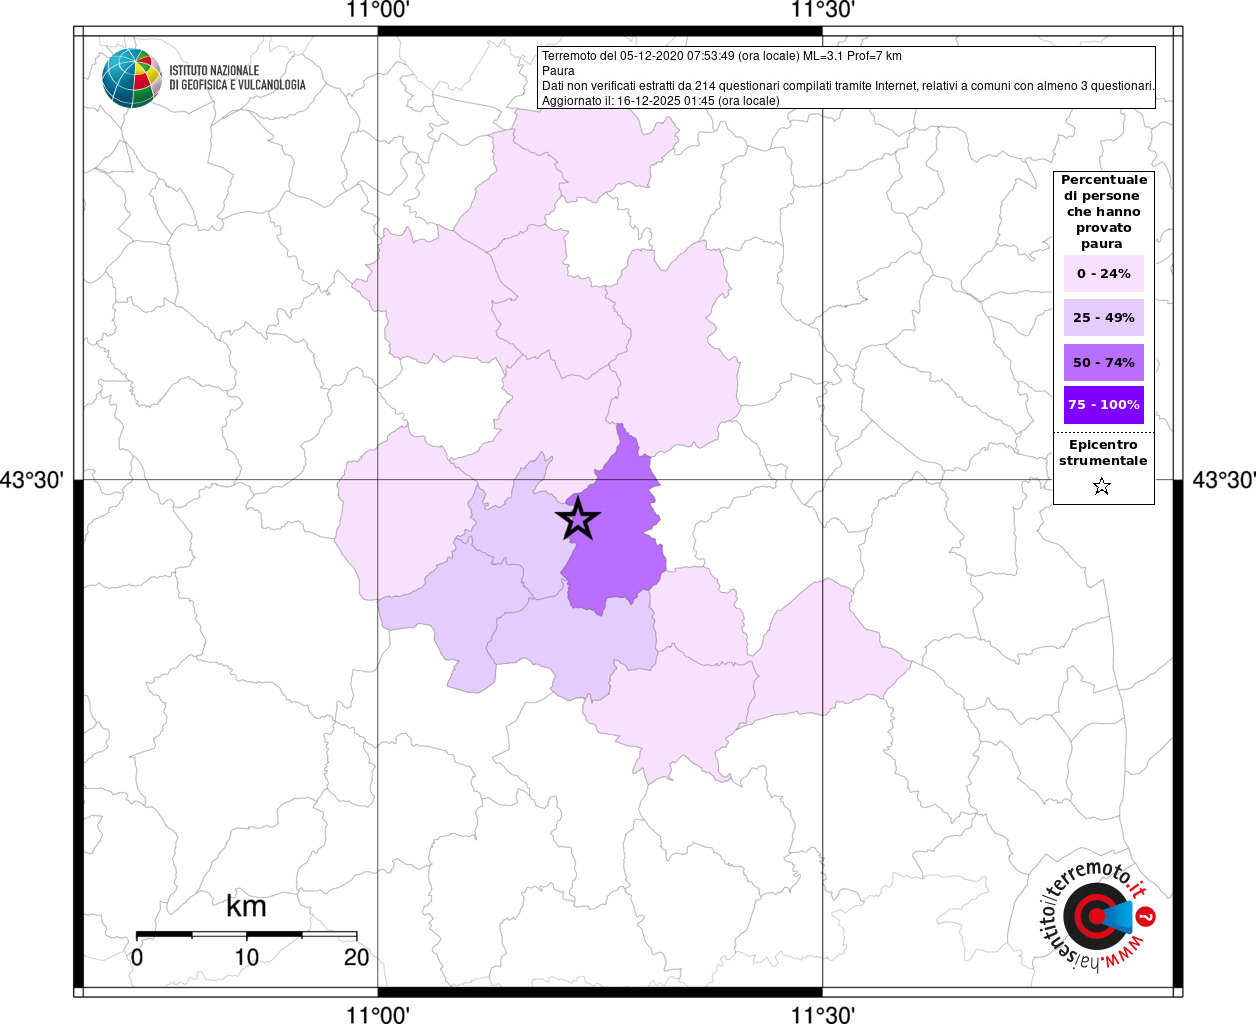Click the haisentitoilterremoto.it logo
Image resolution: width=1256 pixels, height=1024 pixels.
(x=1097, y=915)
